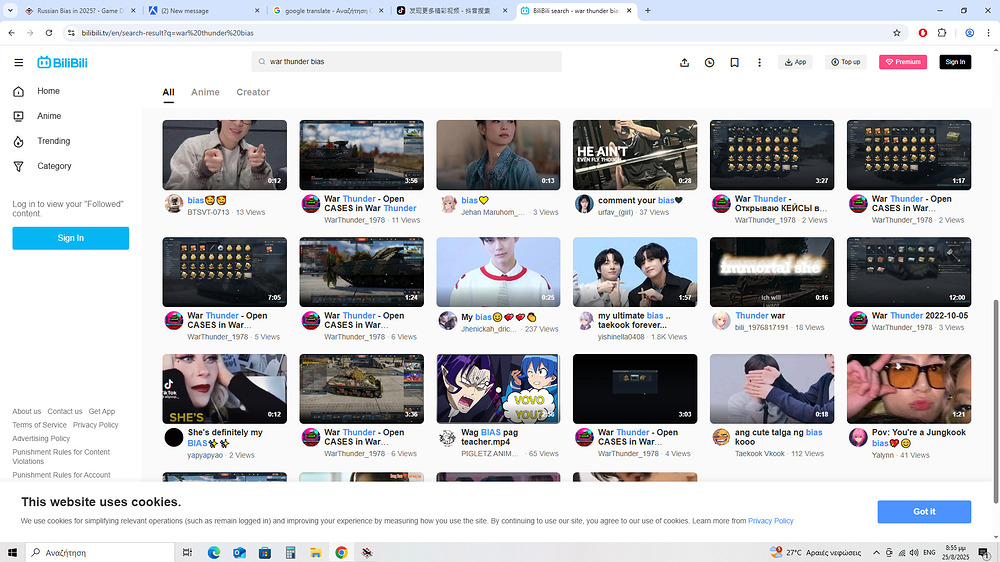Open watch history clock icon

coord(709,63)
